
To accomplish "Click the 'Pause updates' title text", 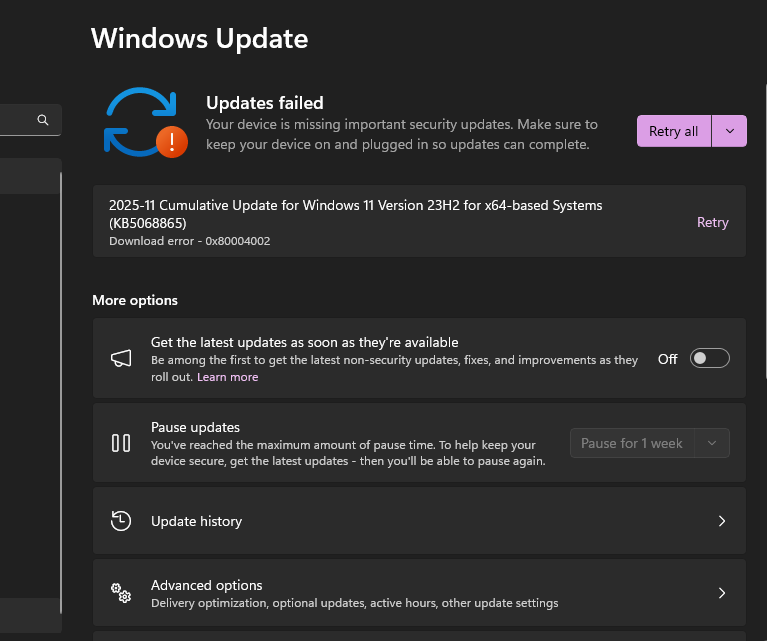I will click(x=195, y=427).
